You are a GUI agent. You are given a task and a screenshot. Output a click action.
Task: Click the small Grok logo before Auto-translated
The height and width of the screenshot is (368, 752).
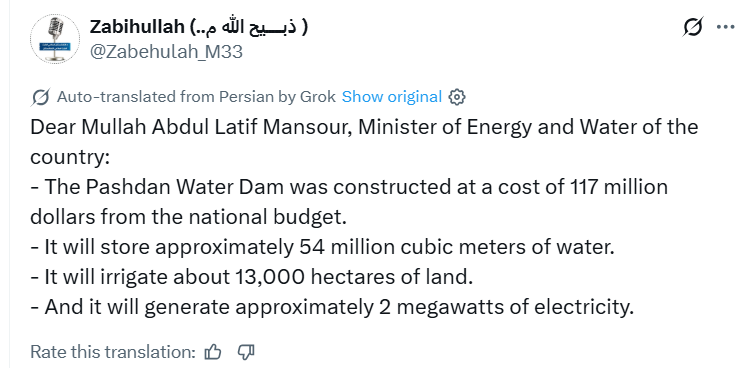coord(41,97)
